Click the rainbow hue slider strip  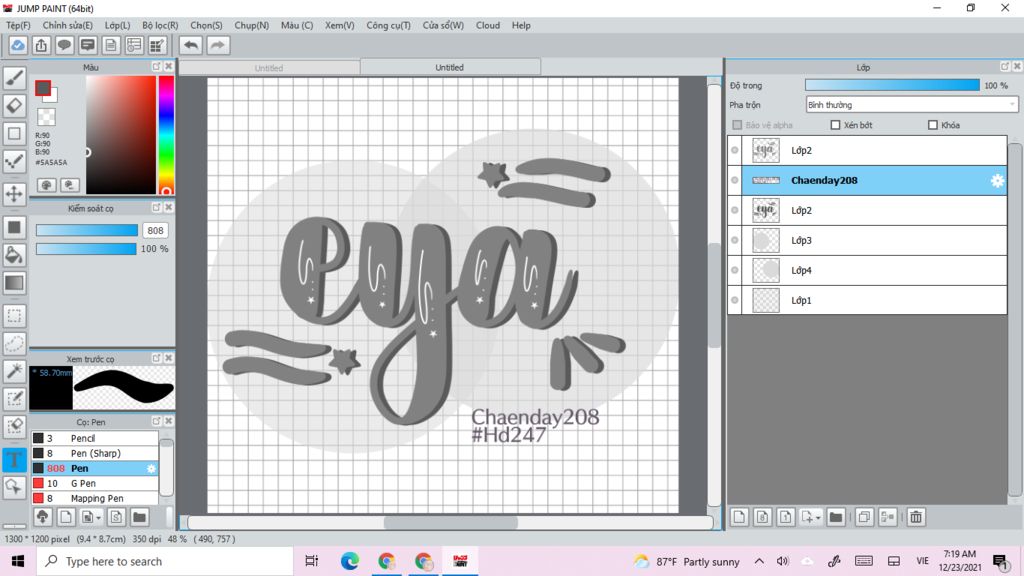[166, 135]
